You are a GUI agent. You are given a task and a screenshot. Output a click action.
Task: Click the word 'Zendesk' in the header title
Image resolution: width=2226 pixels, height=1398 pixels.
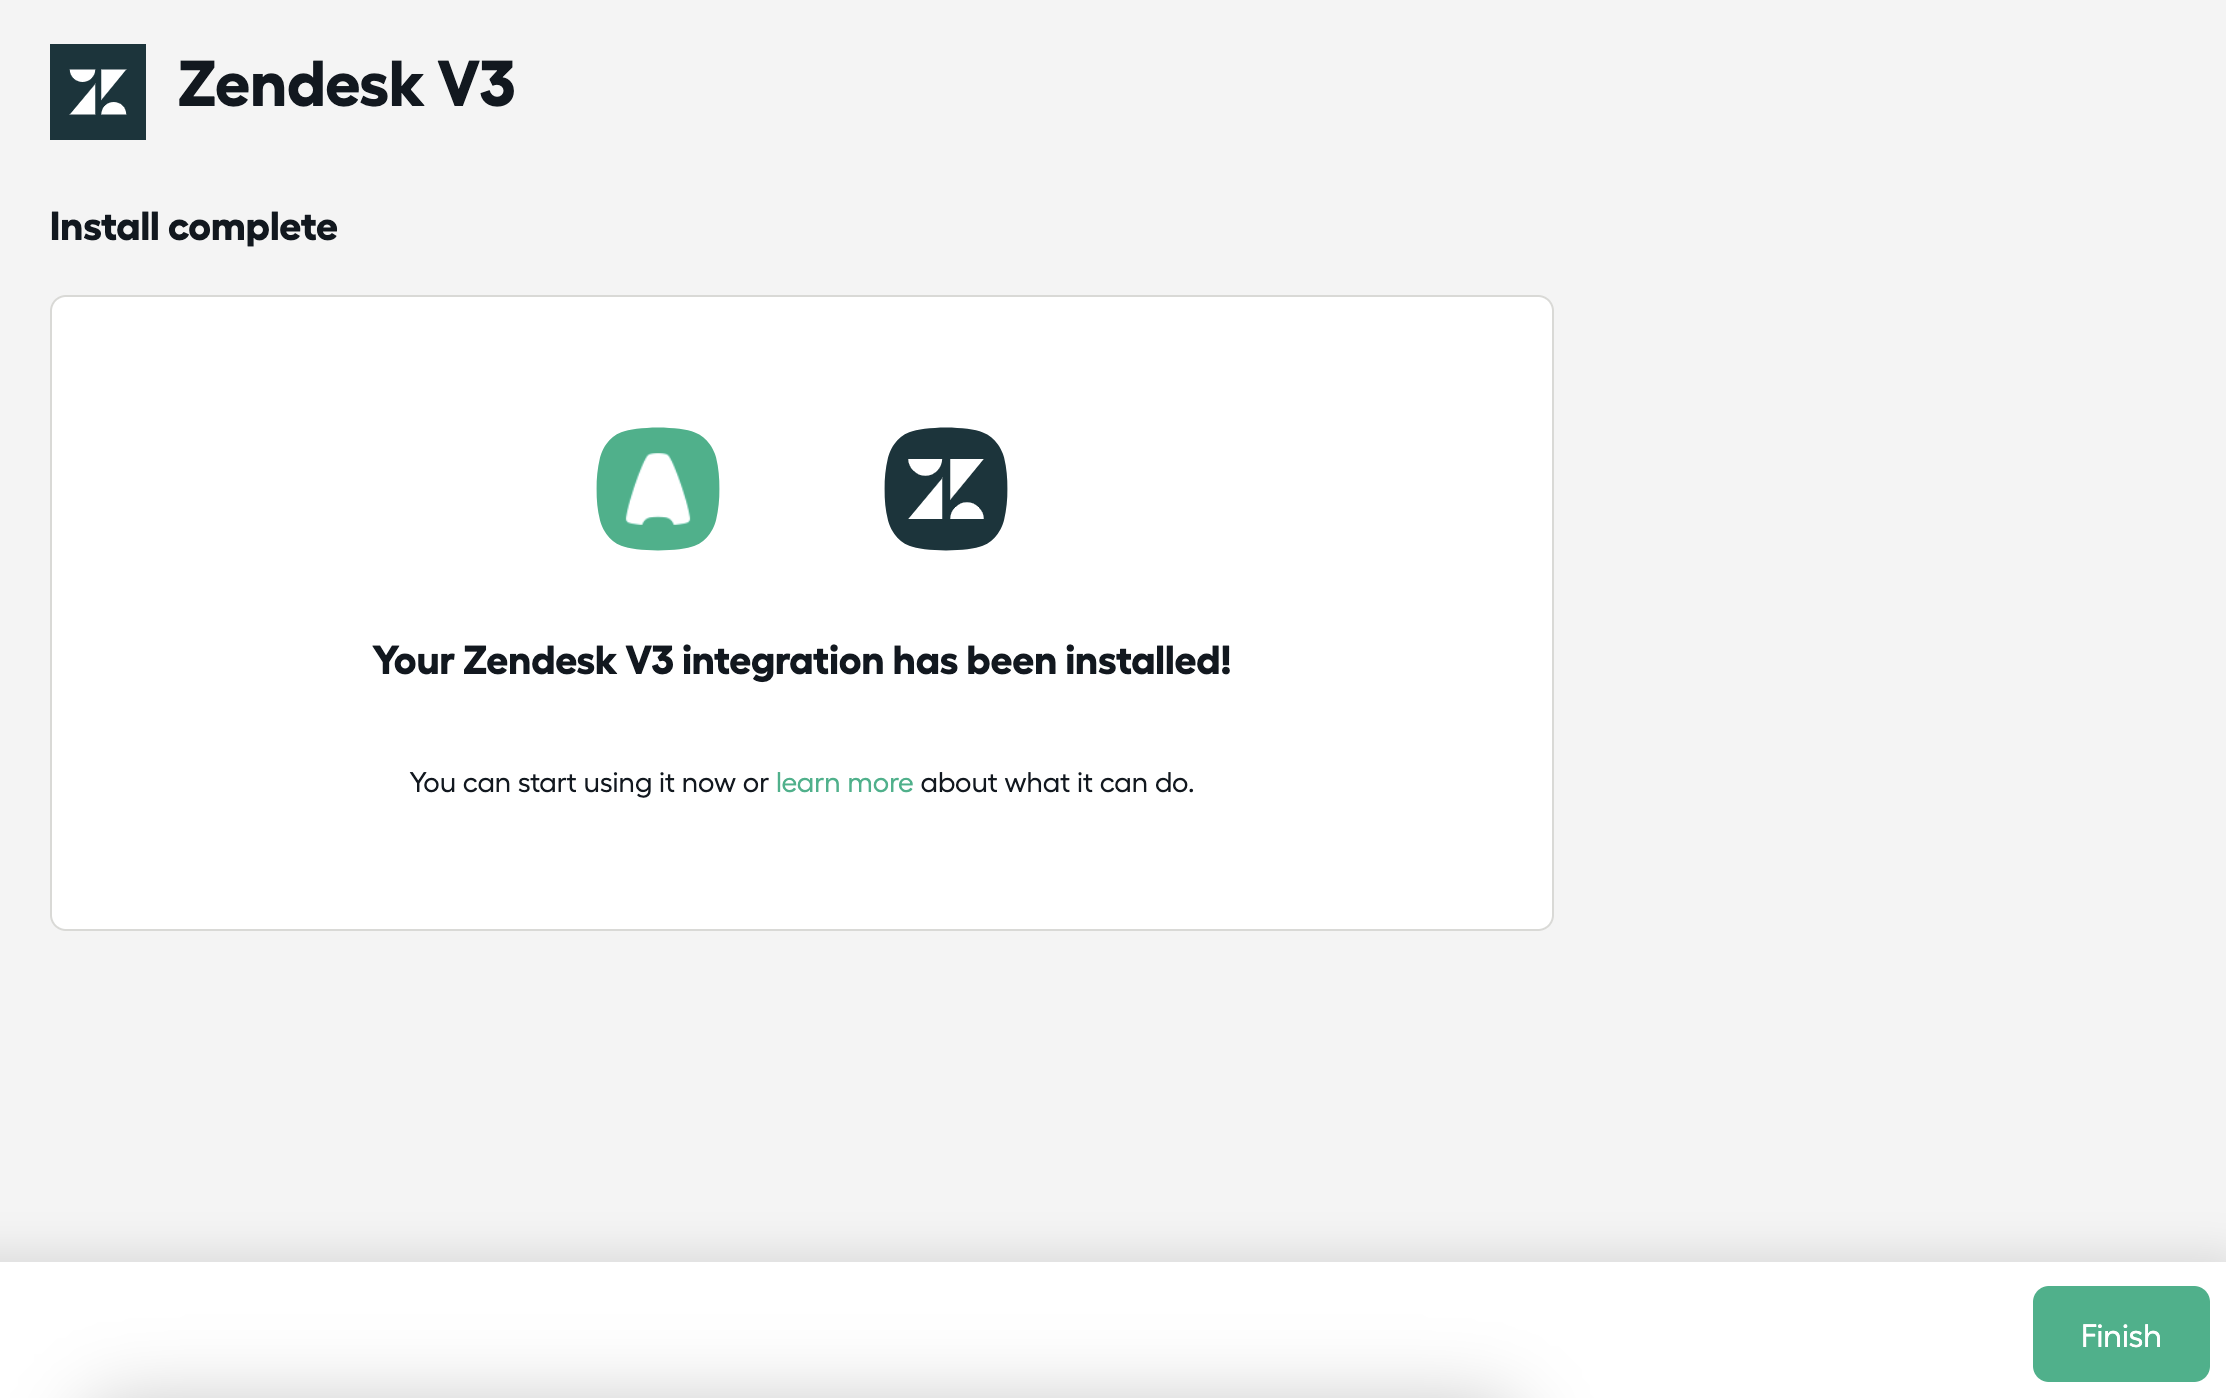[x=300, y=84]
